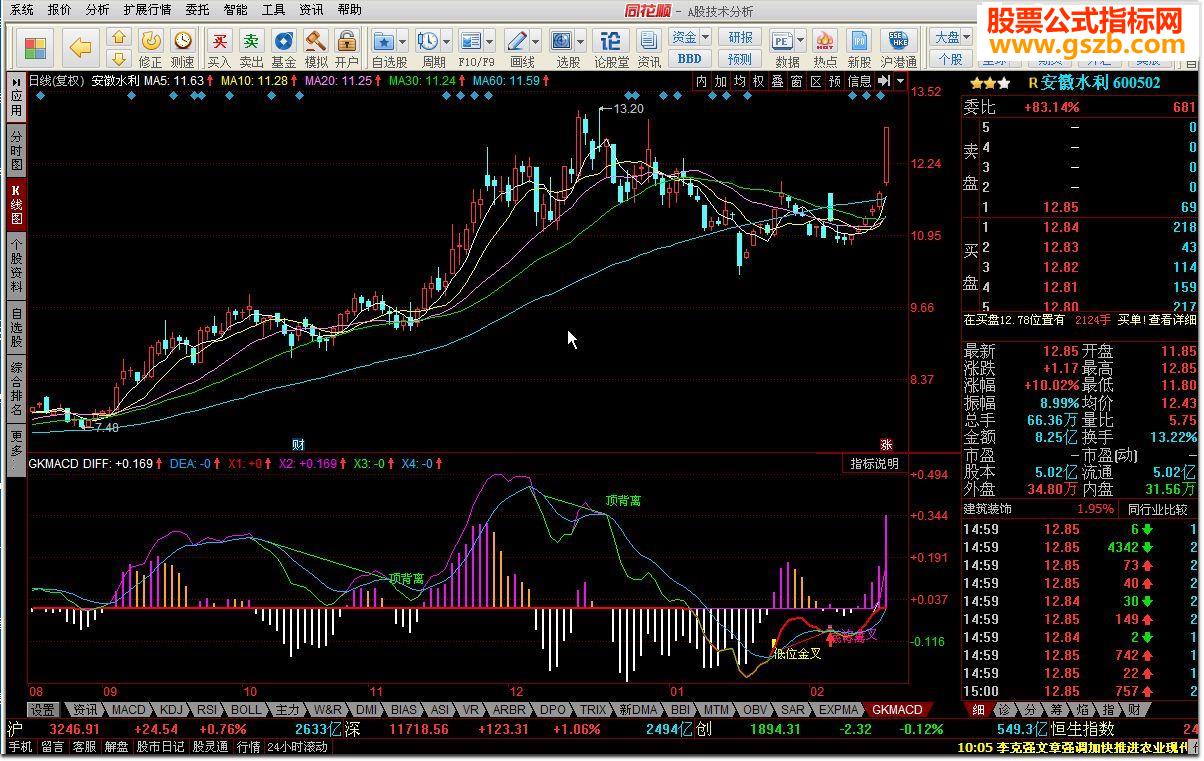Toggle the 区 range statistics option
Screen dimensions: 1204x761
click(x=816, y=81)
